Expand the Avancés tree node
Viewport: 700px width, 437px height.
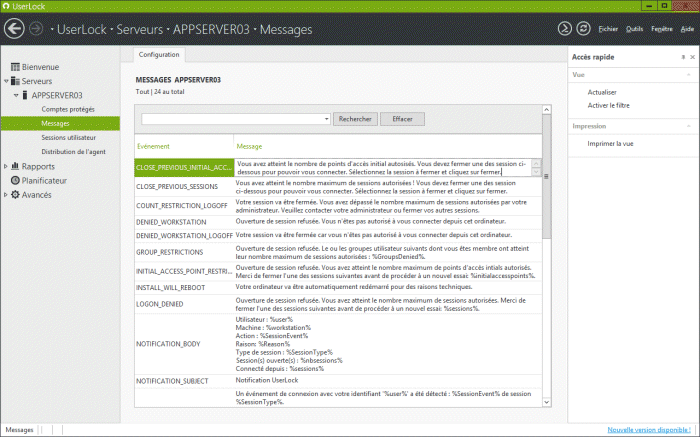click(x=6, y=195)
